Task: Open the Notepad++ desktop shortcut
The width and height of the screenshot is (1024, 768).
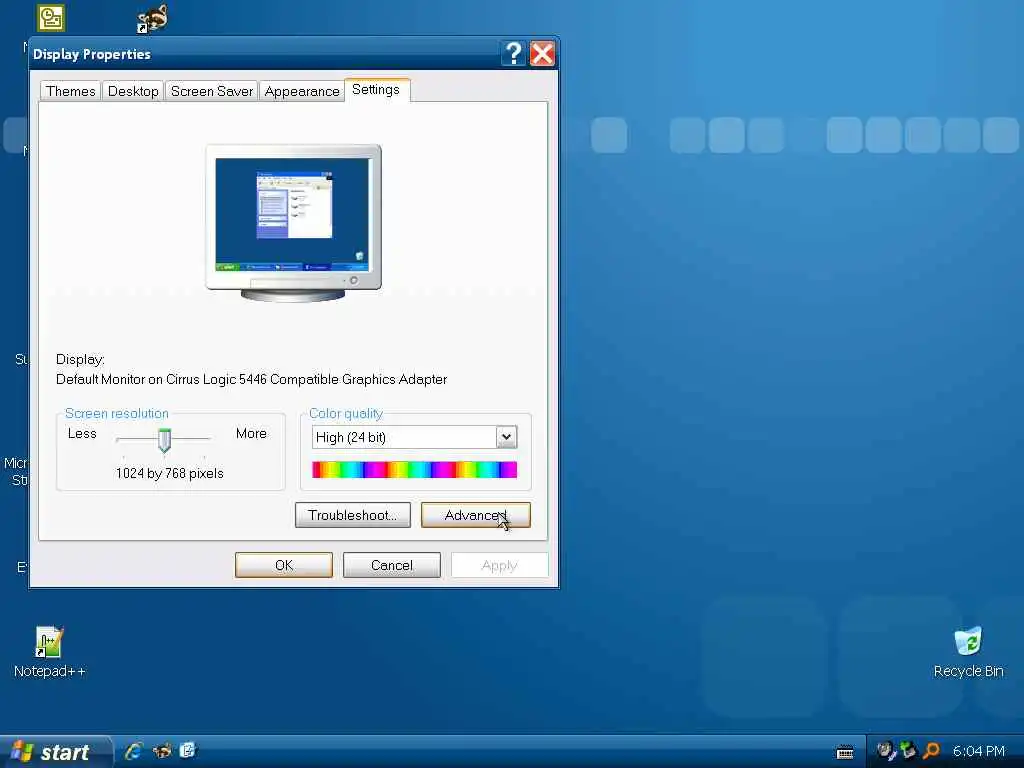Action: [49, 650]
